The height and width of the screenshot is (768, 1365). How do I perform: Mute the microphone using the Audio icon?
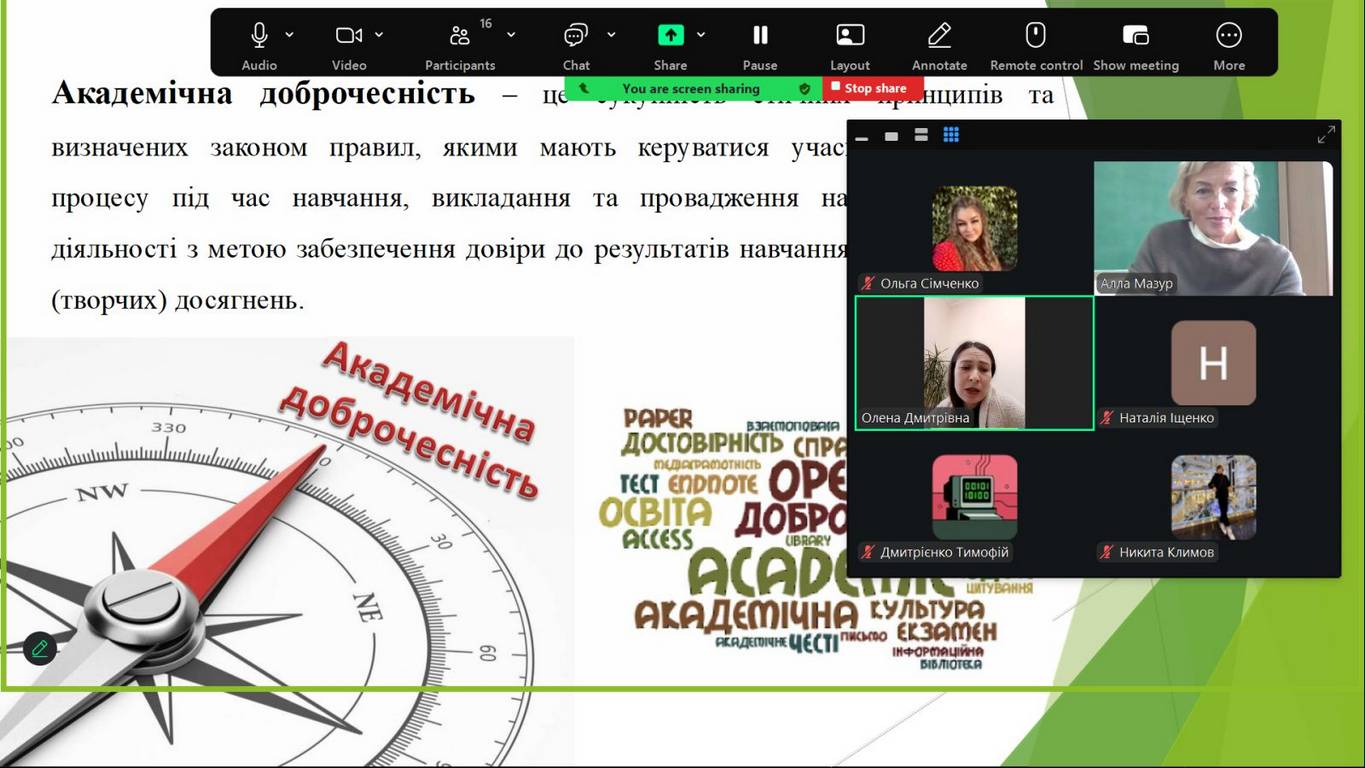click(x=259, y=36)
